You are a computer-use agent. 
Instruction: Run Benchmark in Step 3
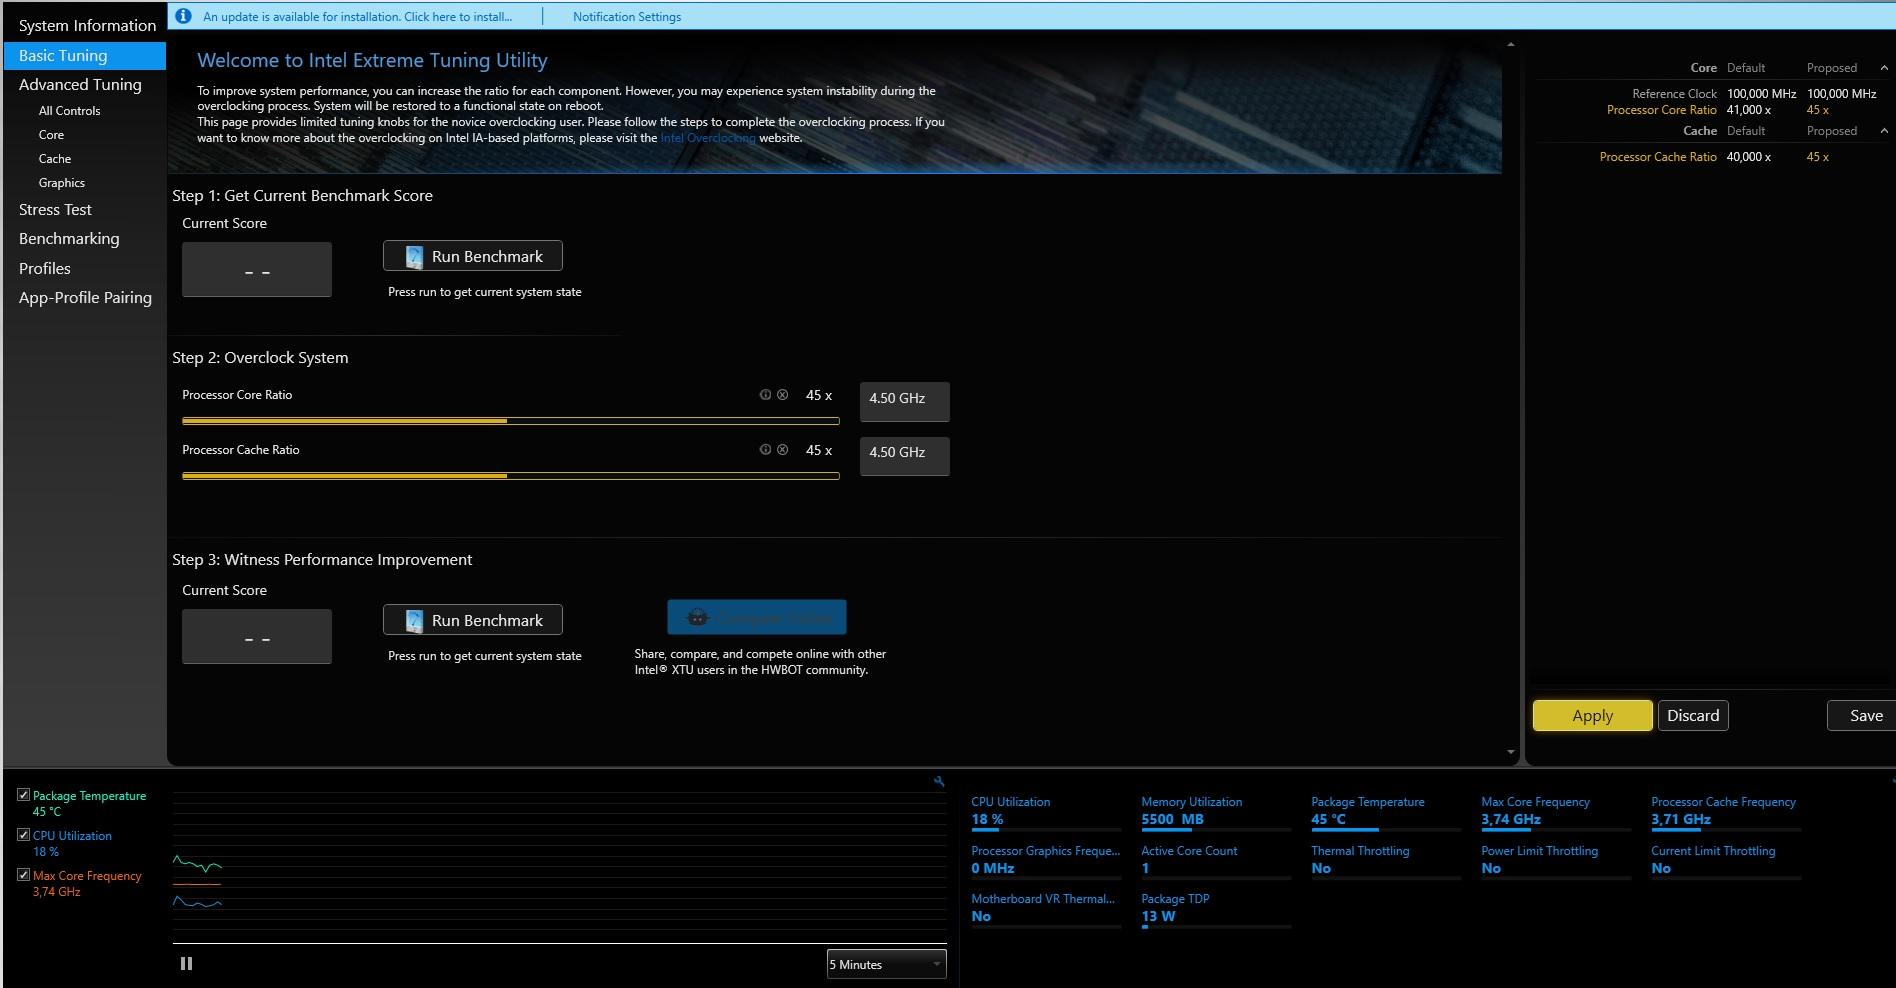(x=473, y=620)
